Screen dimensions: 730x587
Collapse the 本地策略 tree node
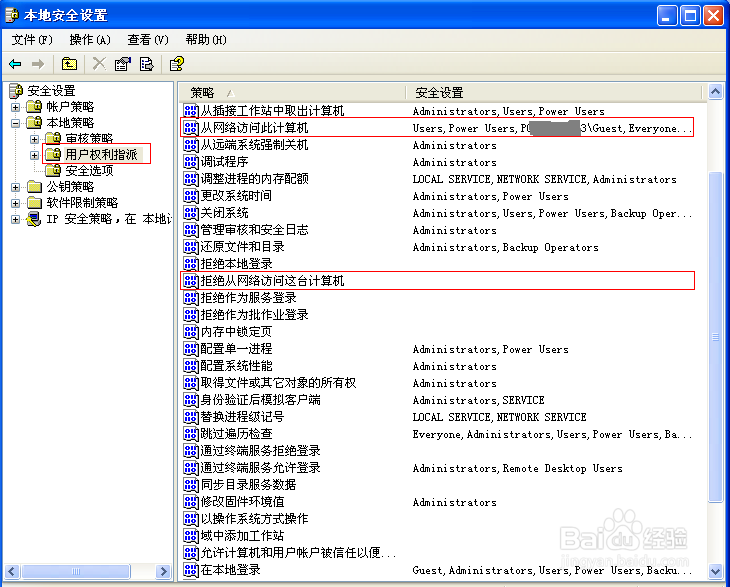15,123
